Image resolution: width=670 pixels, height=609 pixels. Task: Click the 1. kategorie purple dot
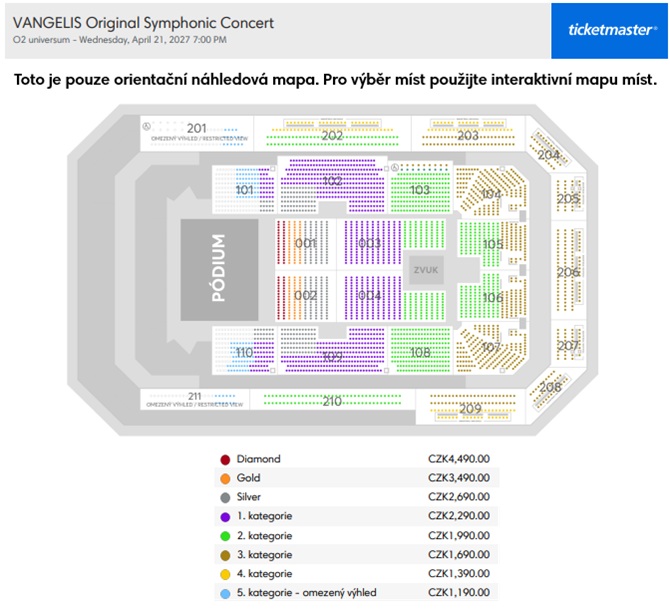click(225, 517)
